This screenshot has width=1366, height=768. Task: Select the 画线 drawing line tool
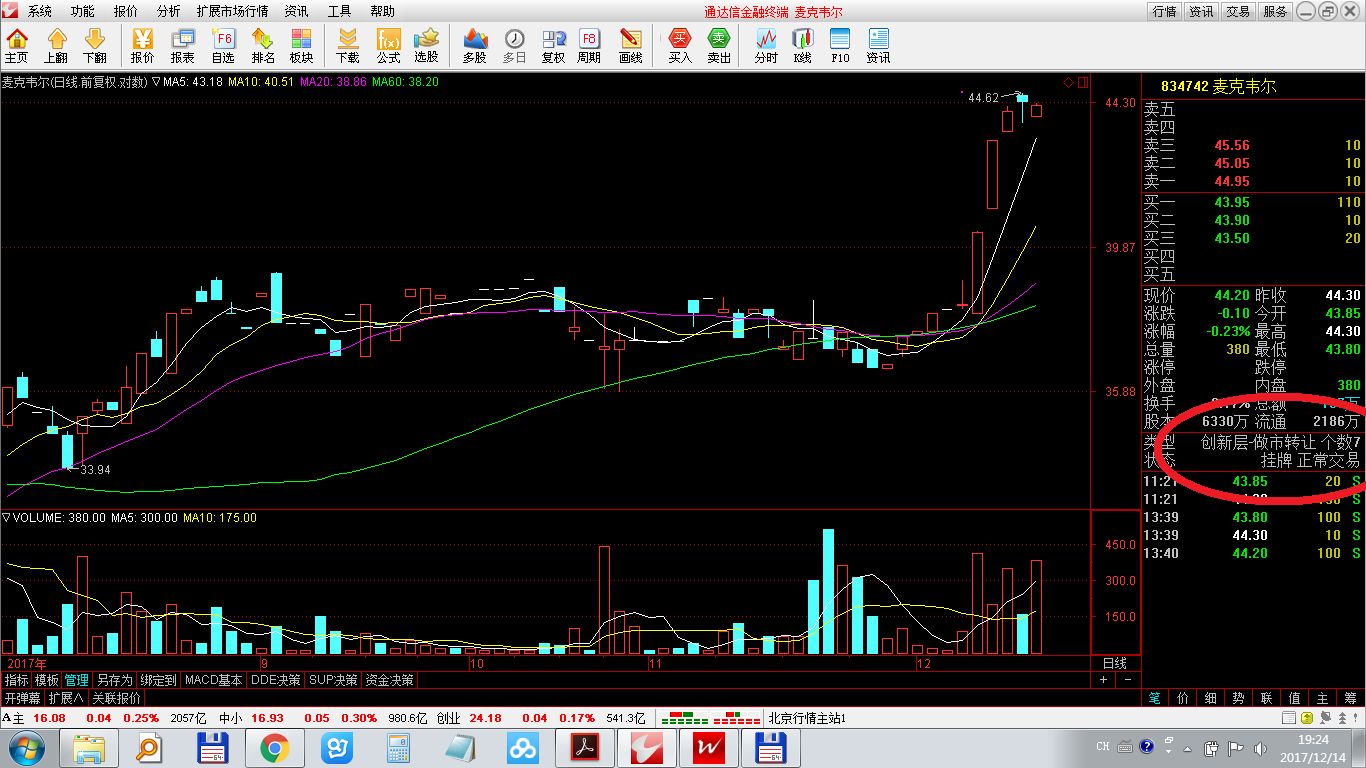(630, 46)
